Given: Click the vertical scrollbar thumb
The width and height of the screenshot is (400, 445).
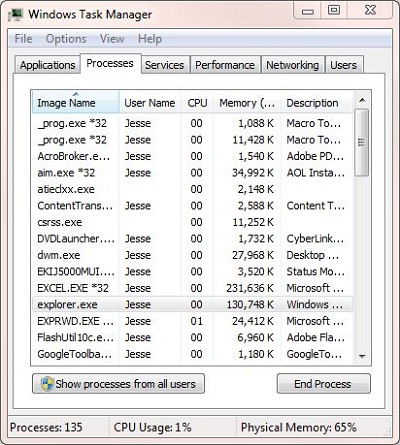Looking at the screenshot, I should click(362, 143).
